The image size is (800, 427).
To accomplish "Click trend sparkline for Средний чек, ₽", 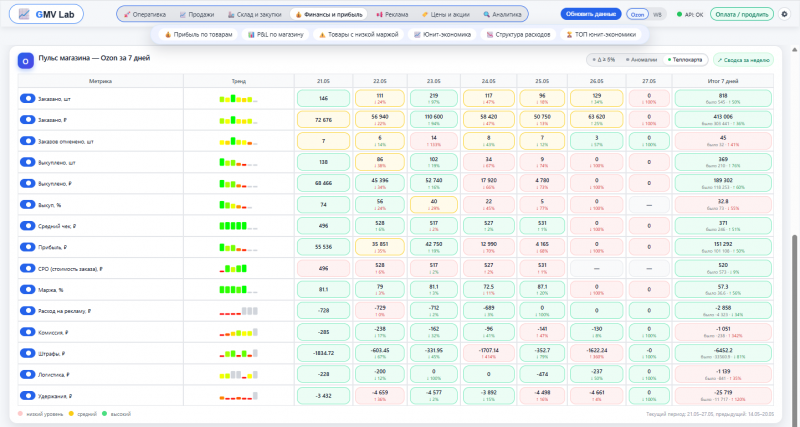I will (x=238, y=225).
